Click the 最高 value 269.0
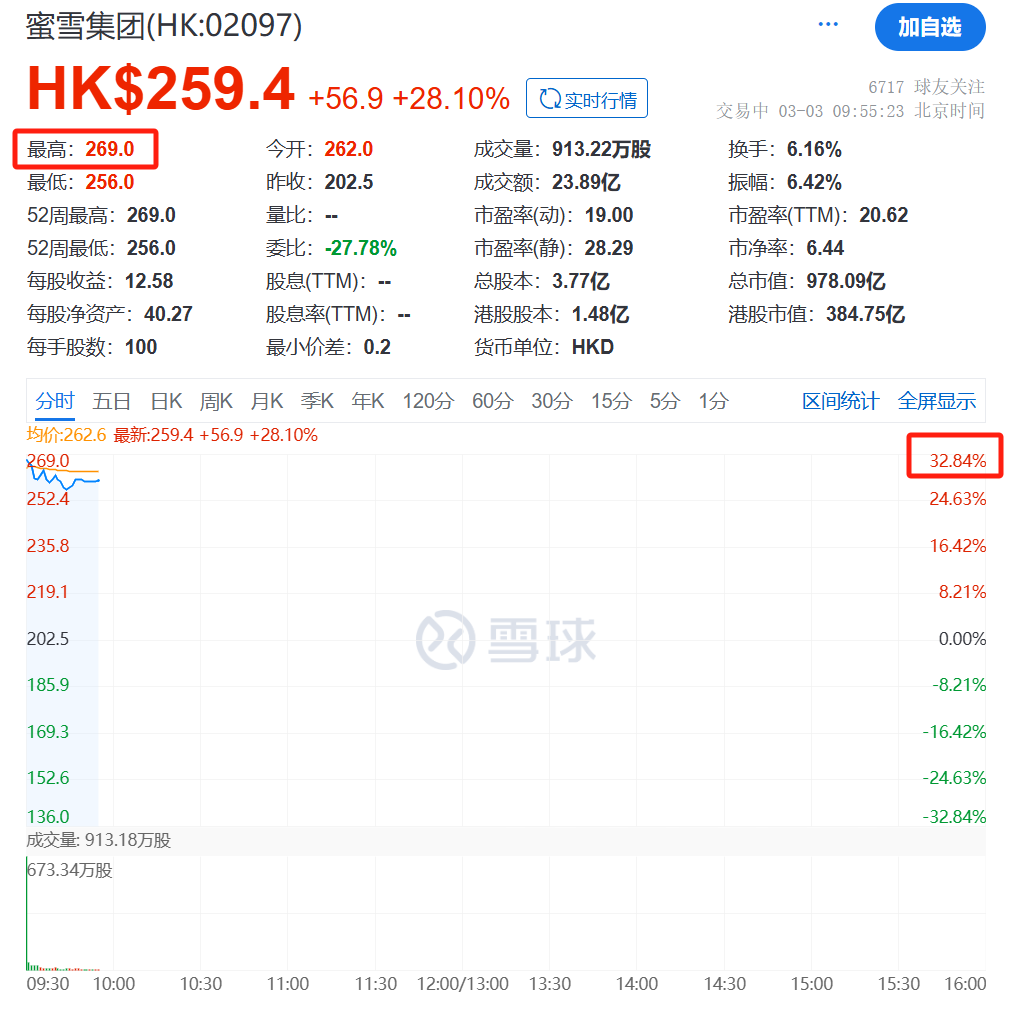The width and height of the screenshot is (1011, 1014). click(109, 149)
